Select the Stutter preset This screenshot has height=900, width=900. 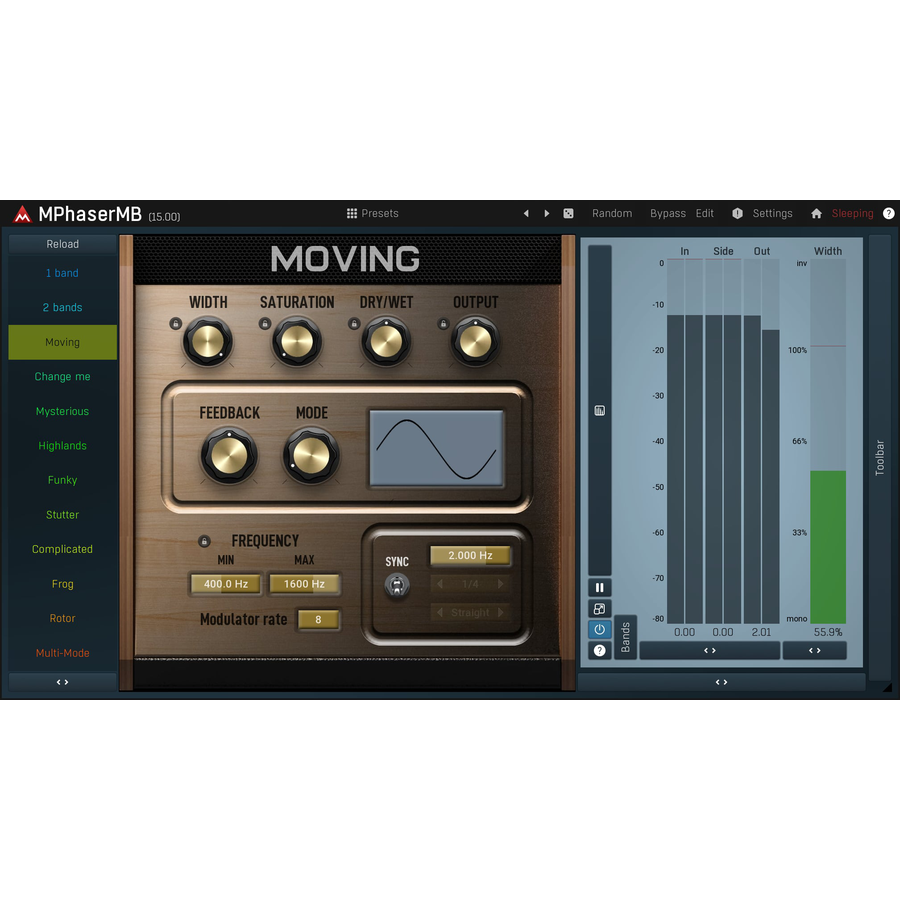(x=63, y=515)
